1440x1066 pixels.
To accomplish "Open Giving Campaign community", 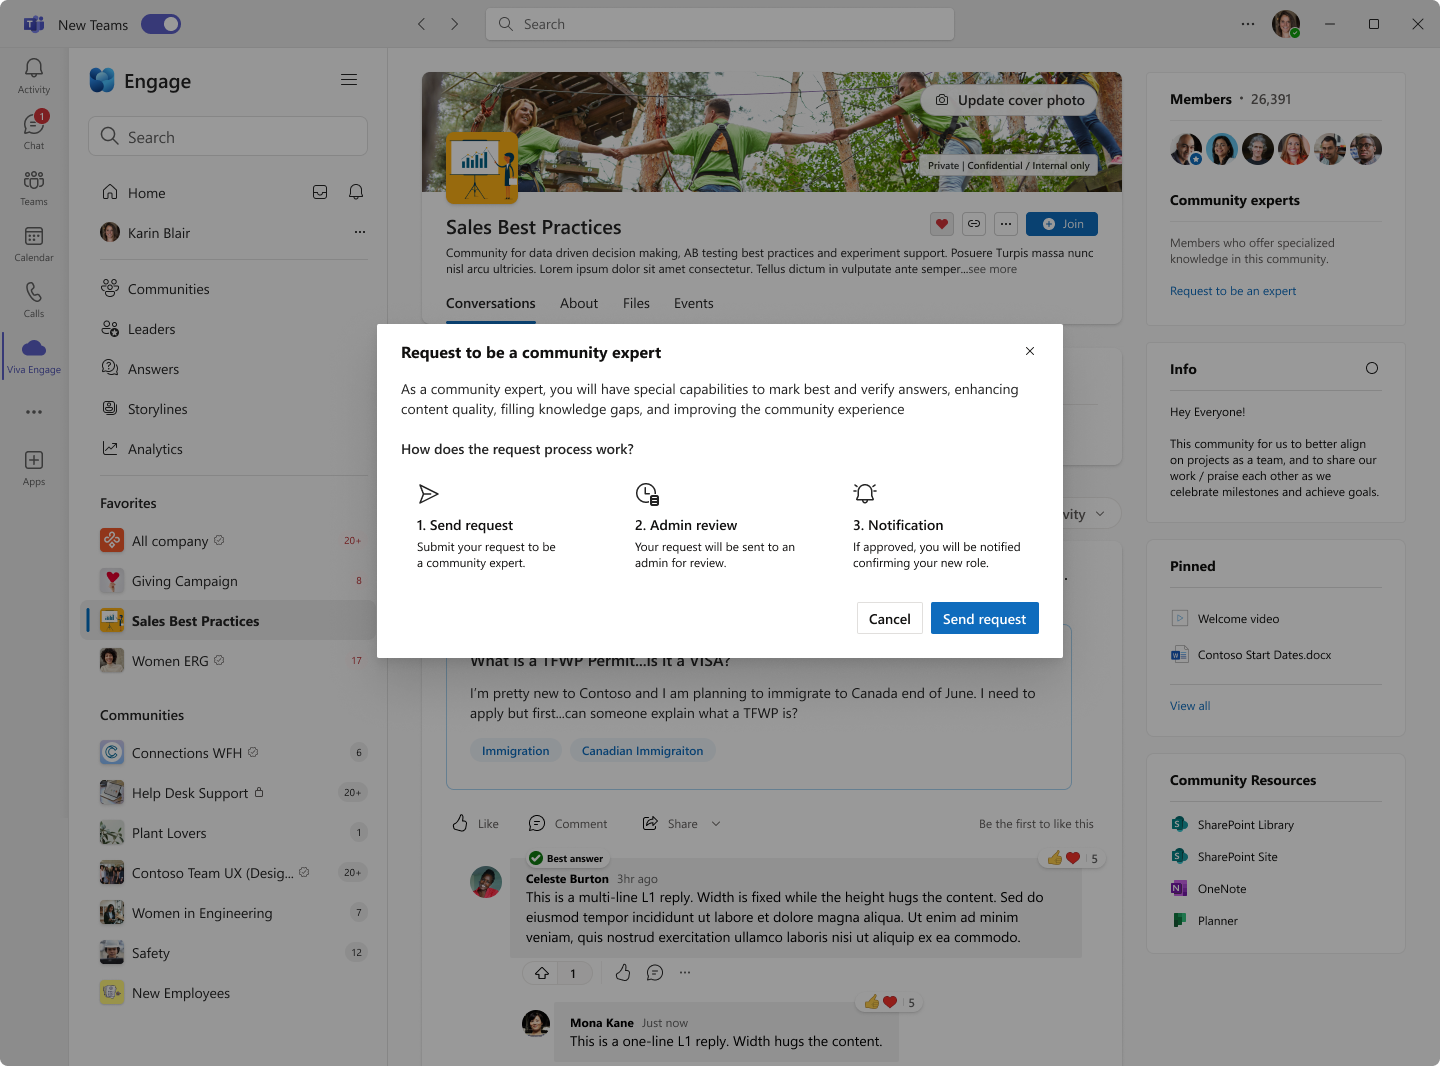I will pos(228,581).
